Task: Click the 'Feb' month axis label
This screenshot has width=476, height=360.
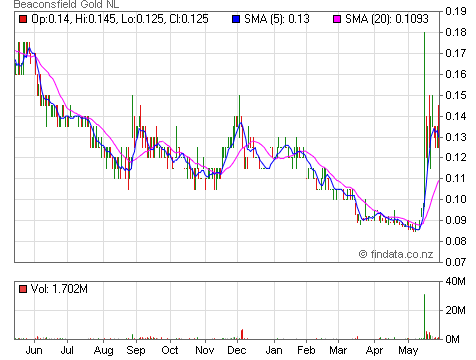Action: (306, 350)
